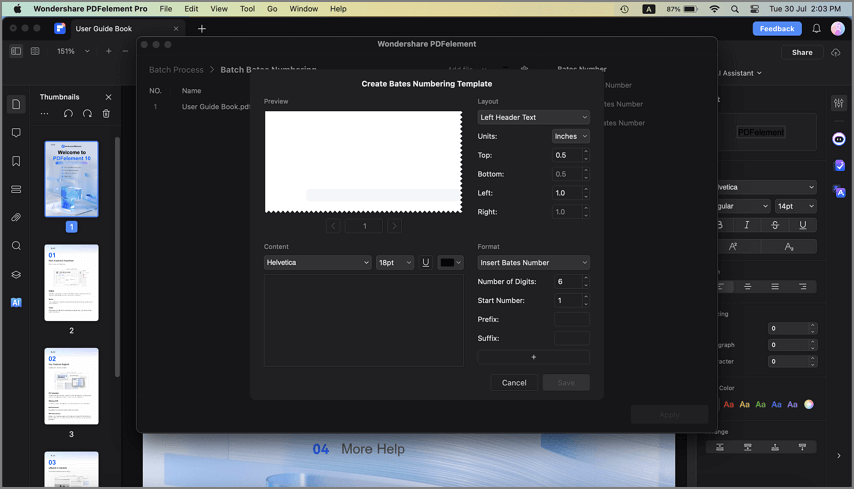Open the Layers icon in left sidebar
The height and width of the screenshot is (489, 854).
pos(16,274)
